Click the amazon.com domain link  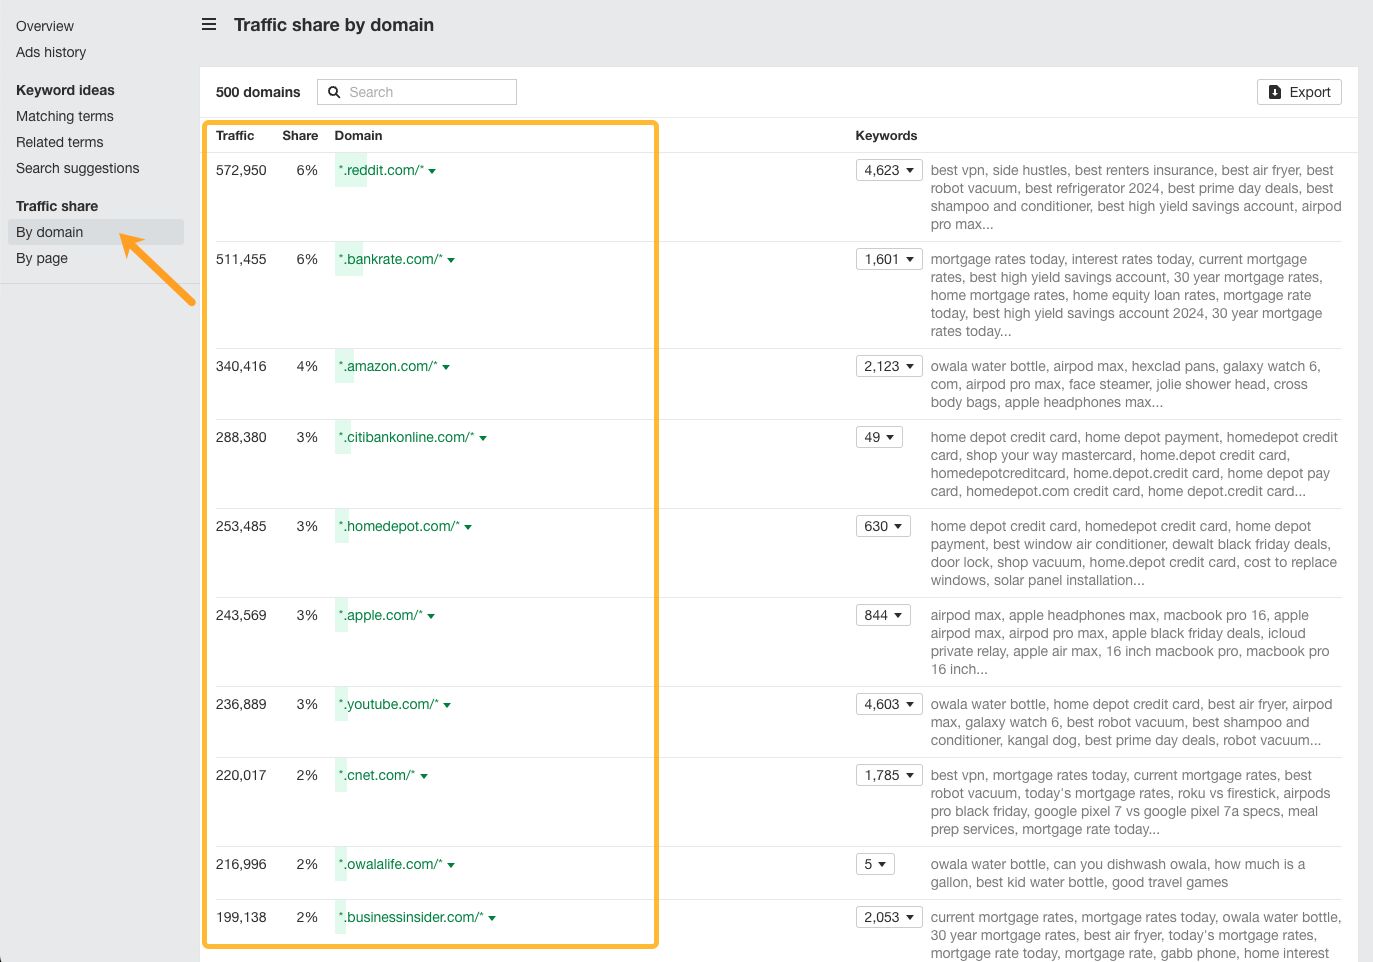pos(390,366)
